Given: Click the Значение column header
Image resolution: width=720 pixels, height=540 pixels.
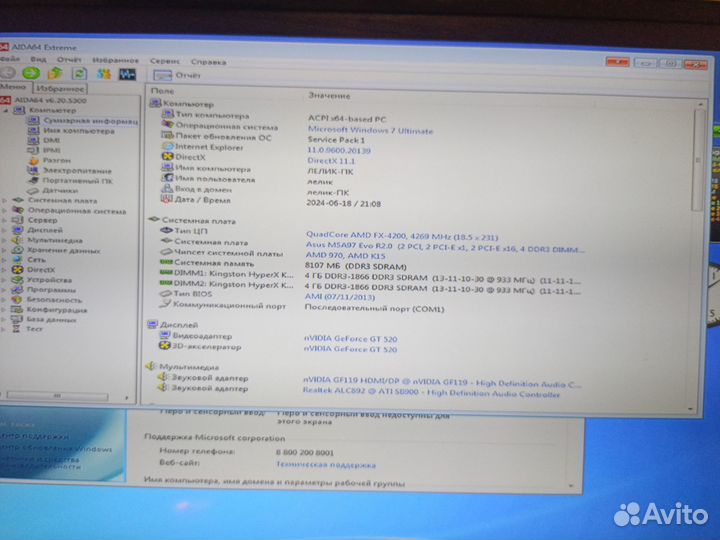Looking at the screenshot, I should [329, 96].
